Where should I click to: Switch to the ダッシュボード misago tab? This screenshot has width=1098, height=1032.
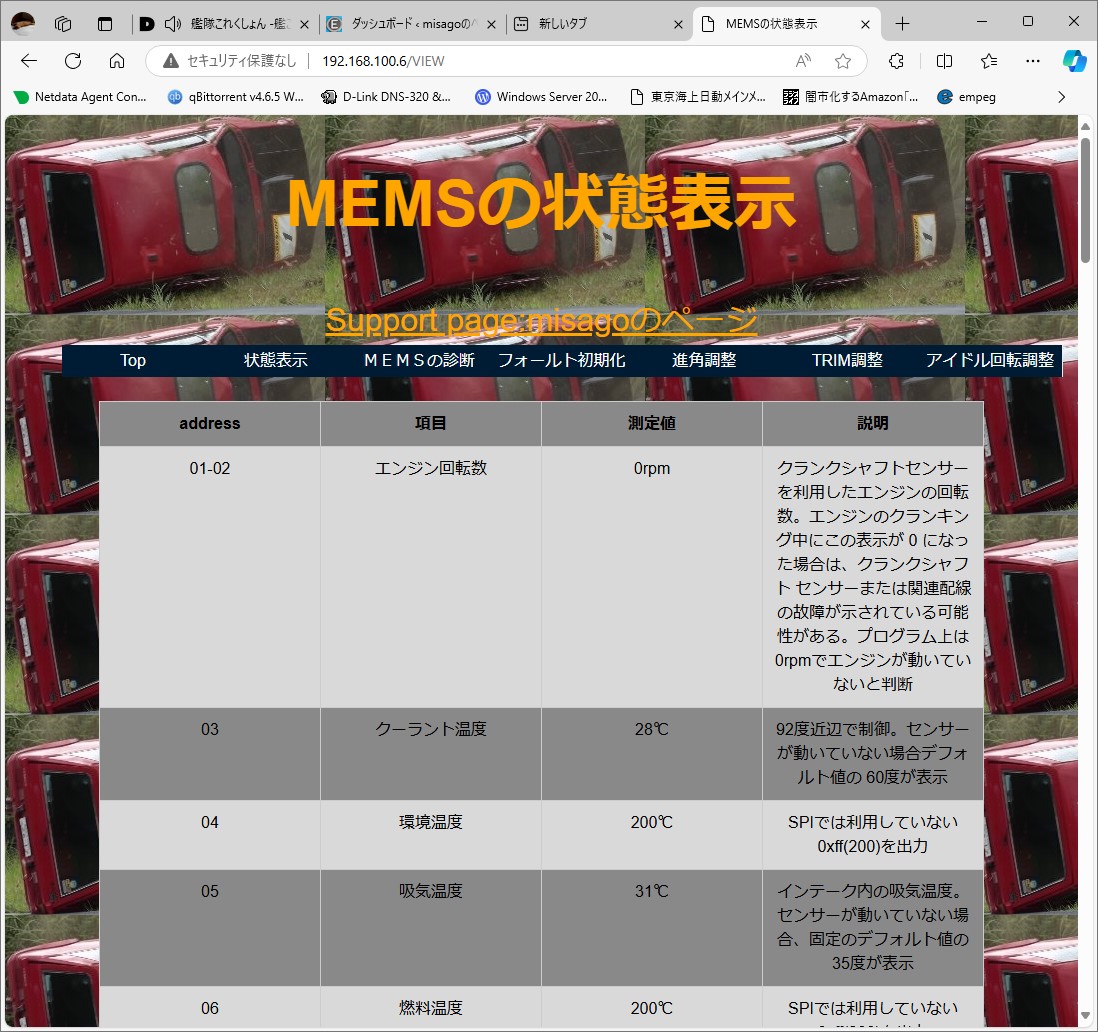(412, 24)
